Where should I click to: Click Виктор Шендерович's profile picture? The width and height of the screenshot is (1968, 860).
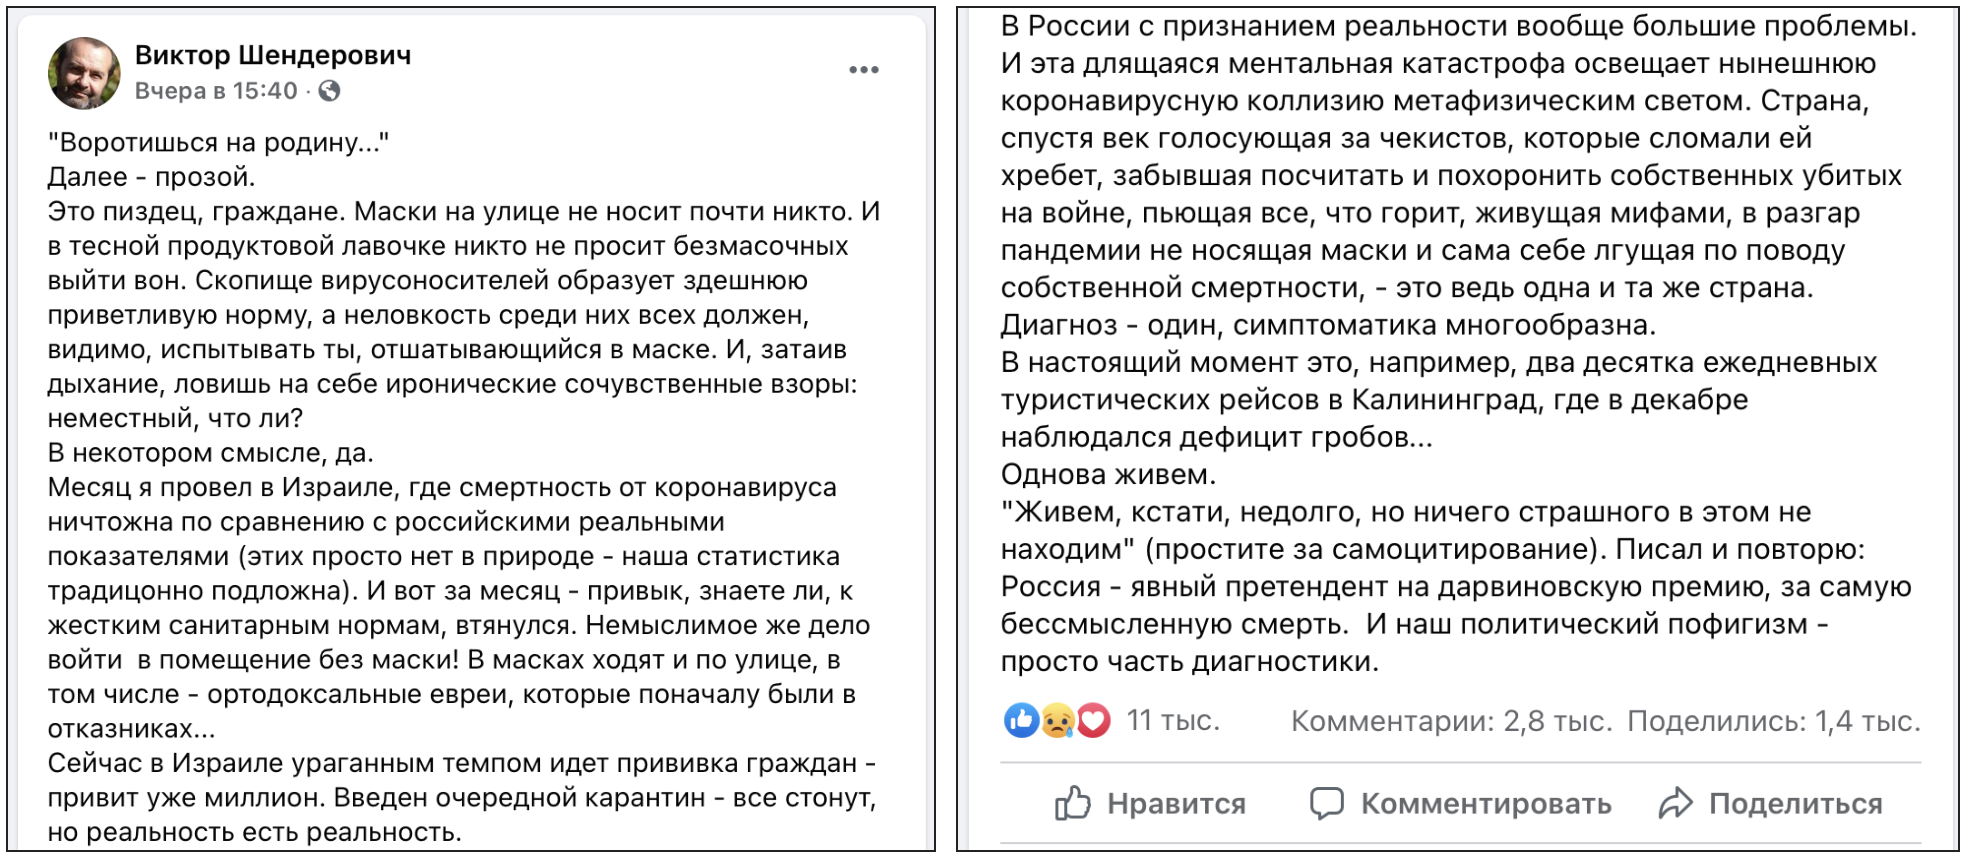click(84, 73)
